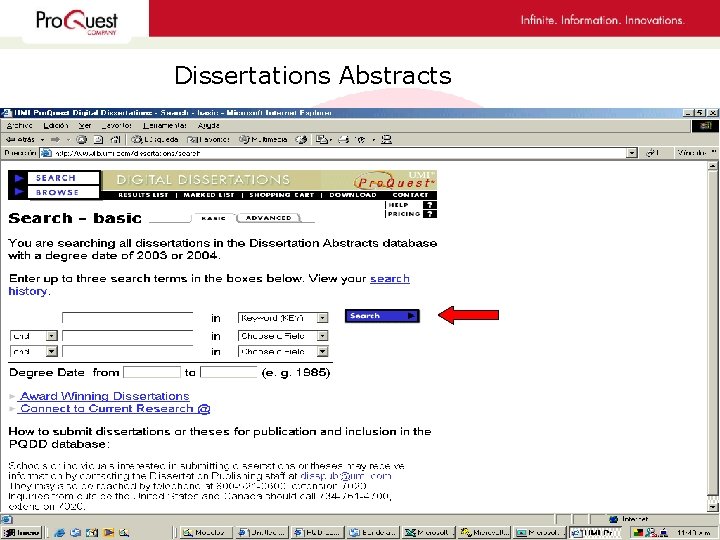Open the Ver menu
Screen dimensions: 720x540
[x=85, y=125]
